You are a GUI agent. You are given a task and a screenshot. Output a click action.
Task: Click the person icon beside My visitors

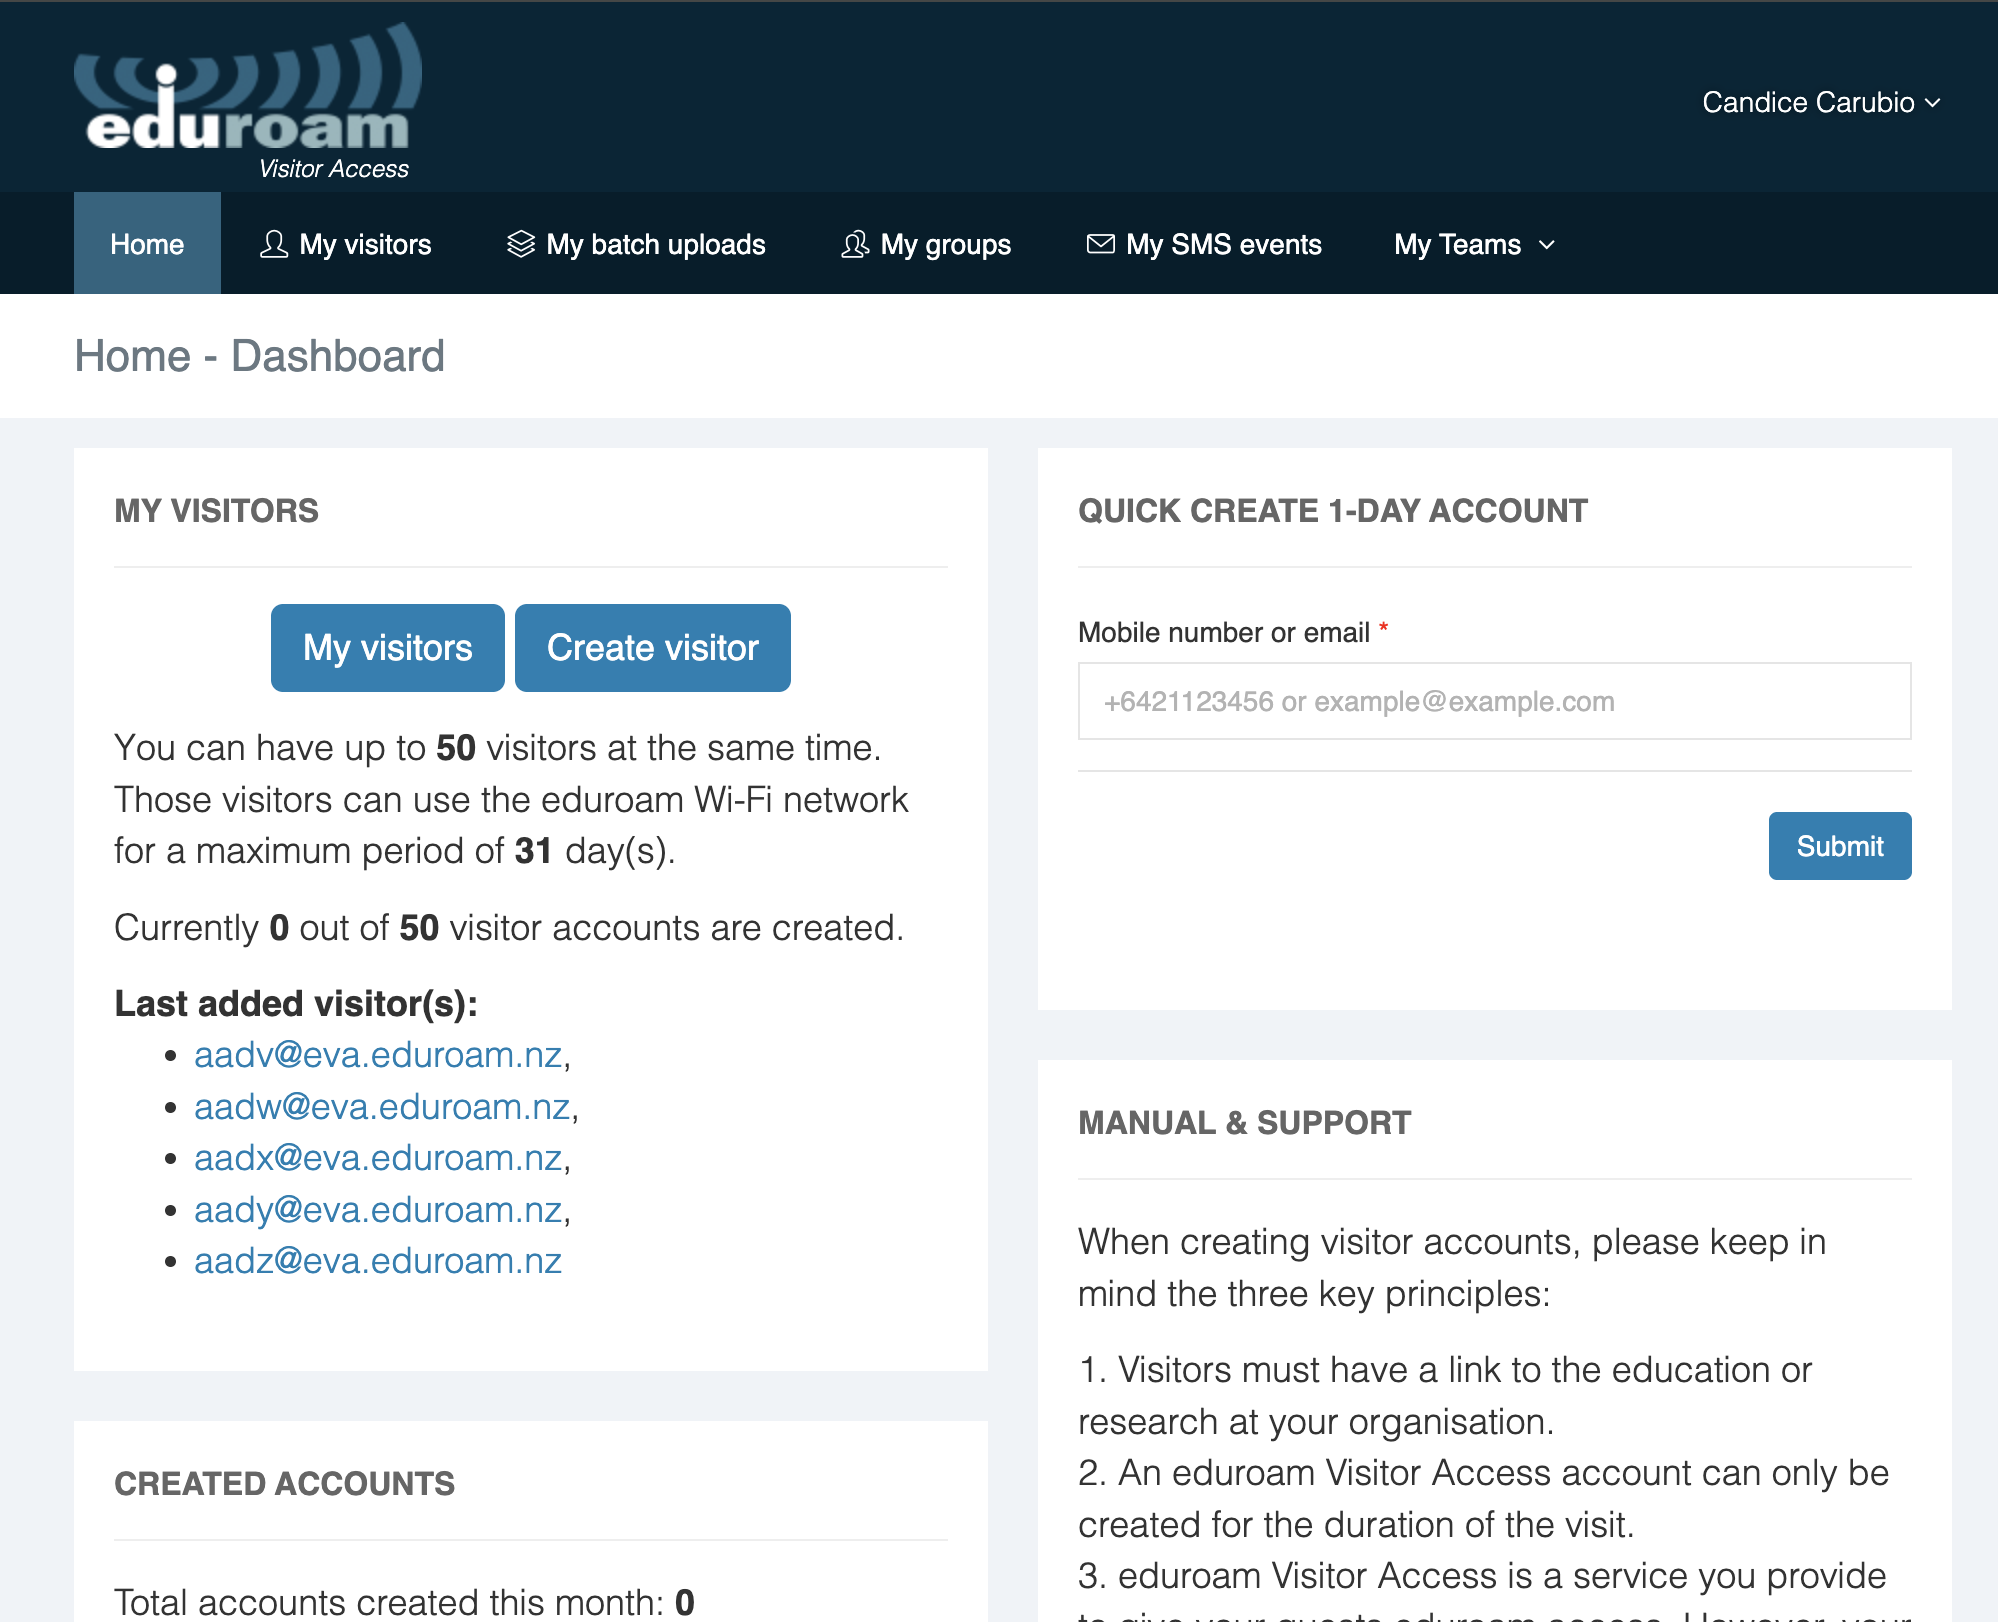pyautogui.click(x=273, y=245)
